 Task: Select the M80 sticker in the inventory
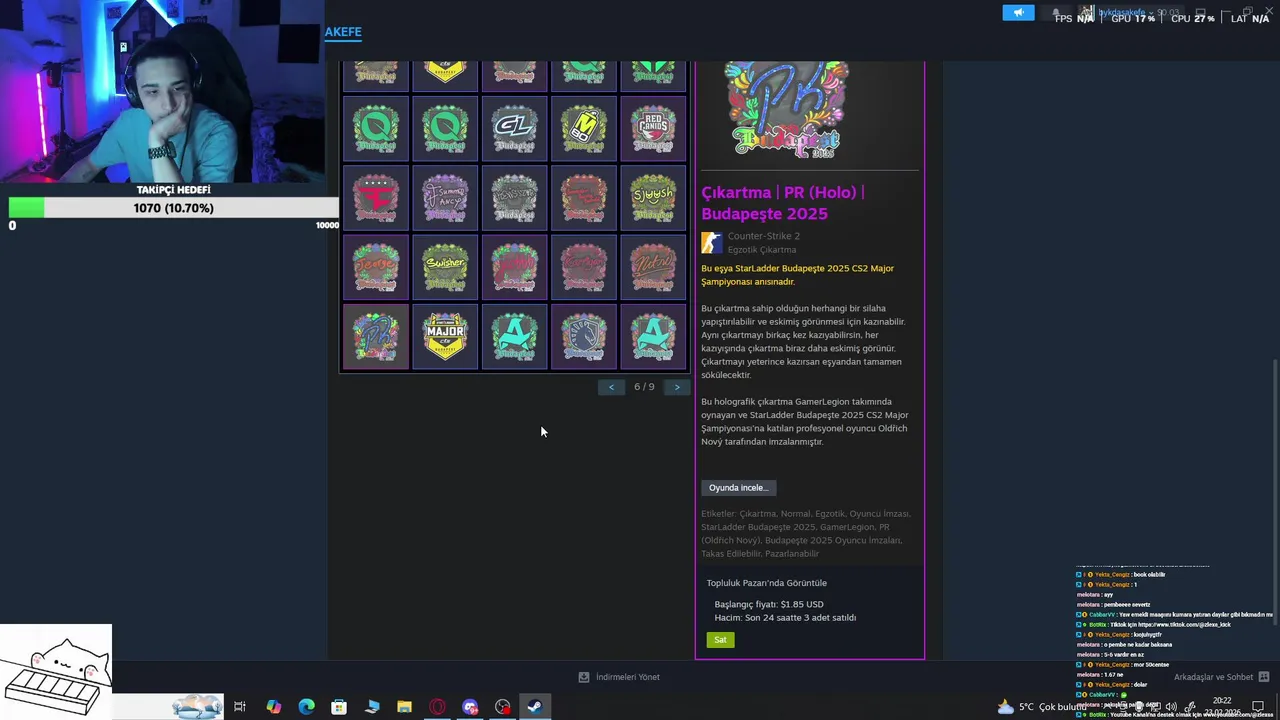point(583,129)
